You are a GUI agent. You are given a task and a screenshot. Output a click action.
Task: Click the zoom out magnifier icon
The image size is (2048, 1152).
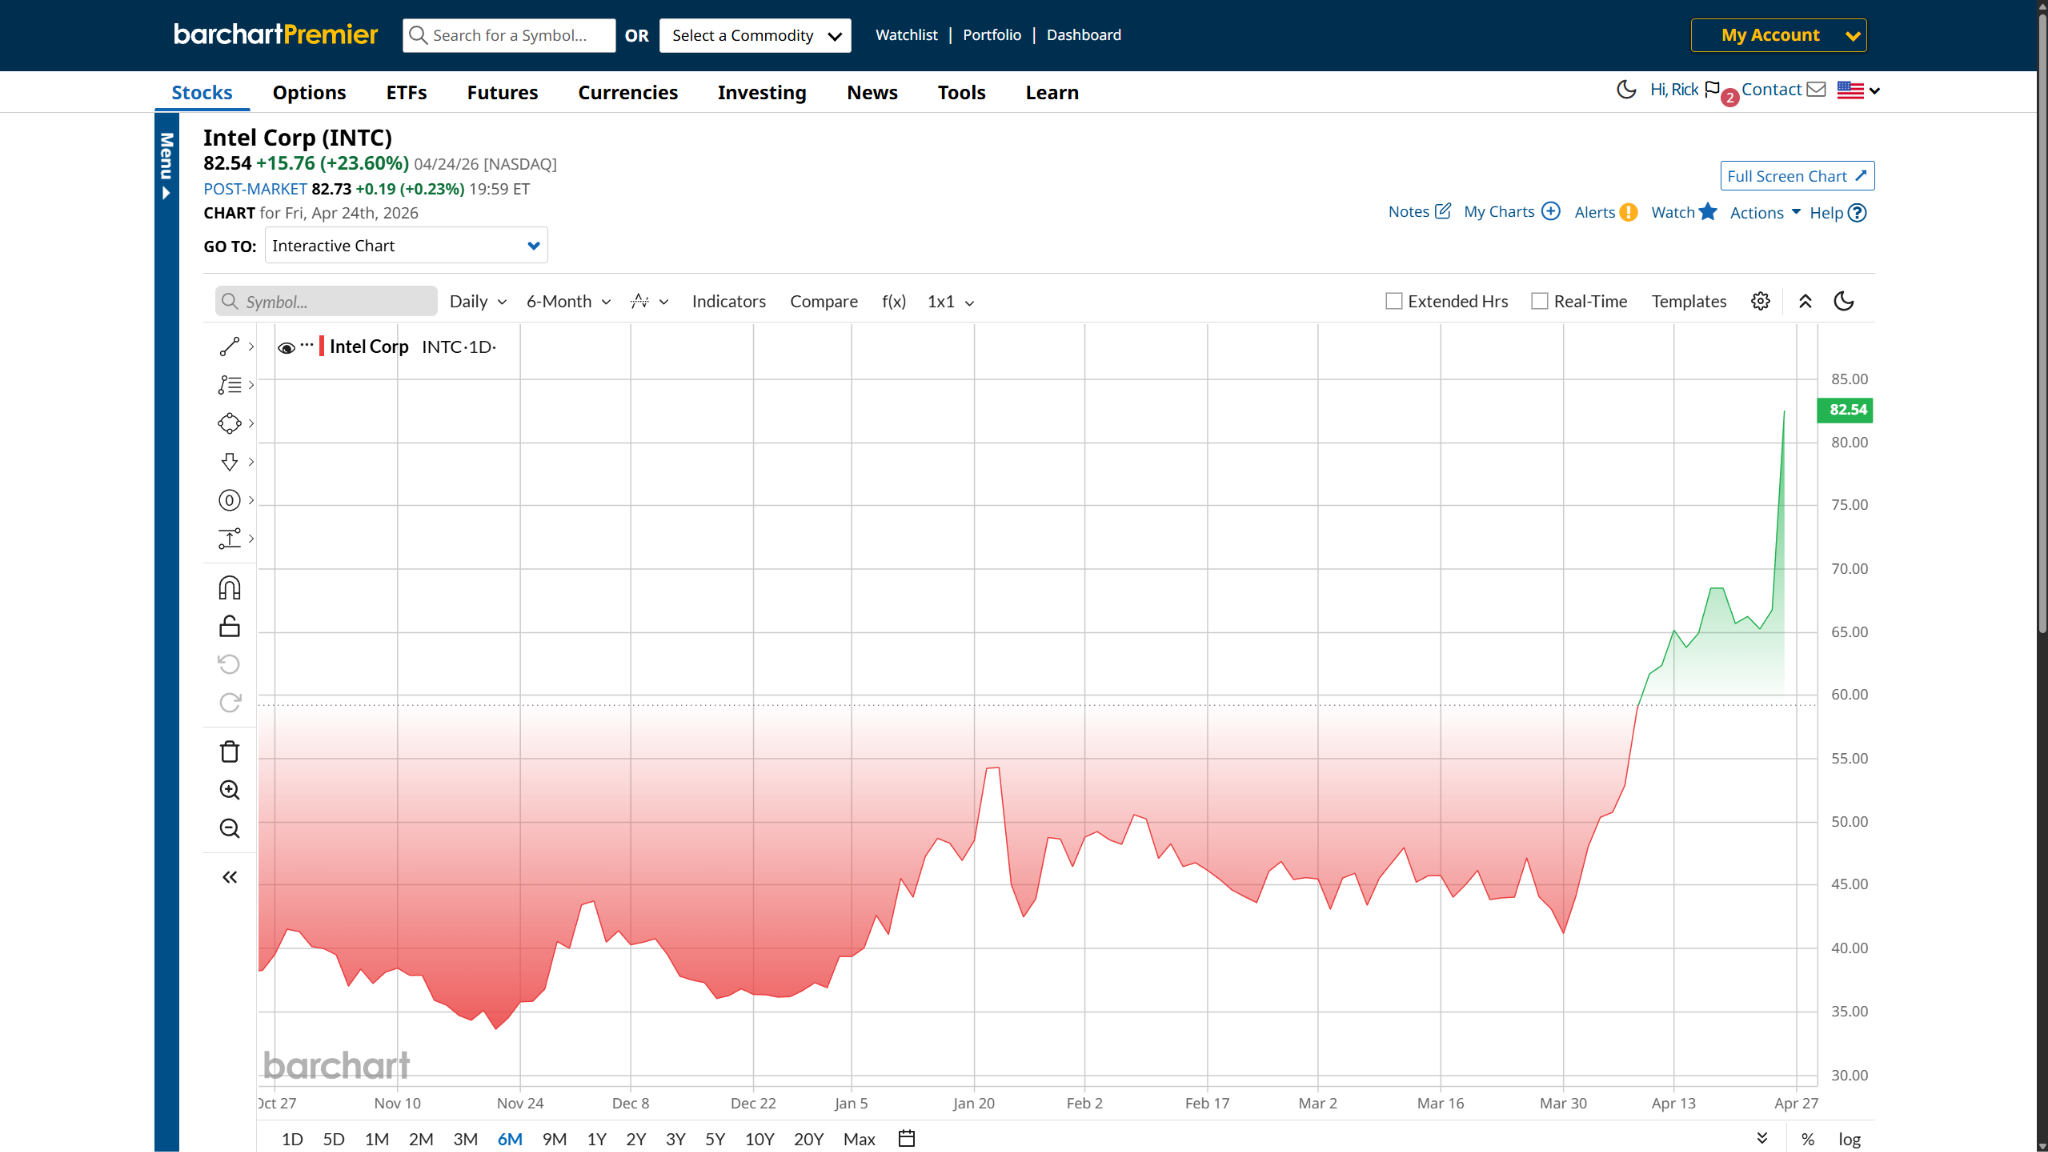[x=229, y=828]
